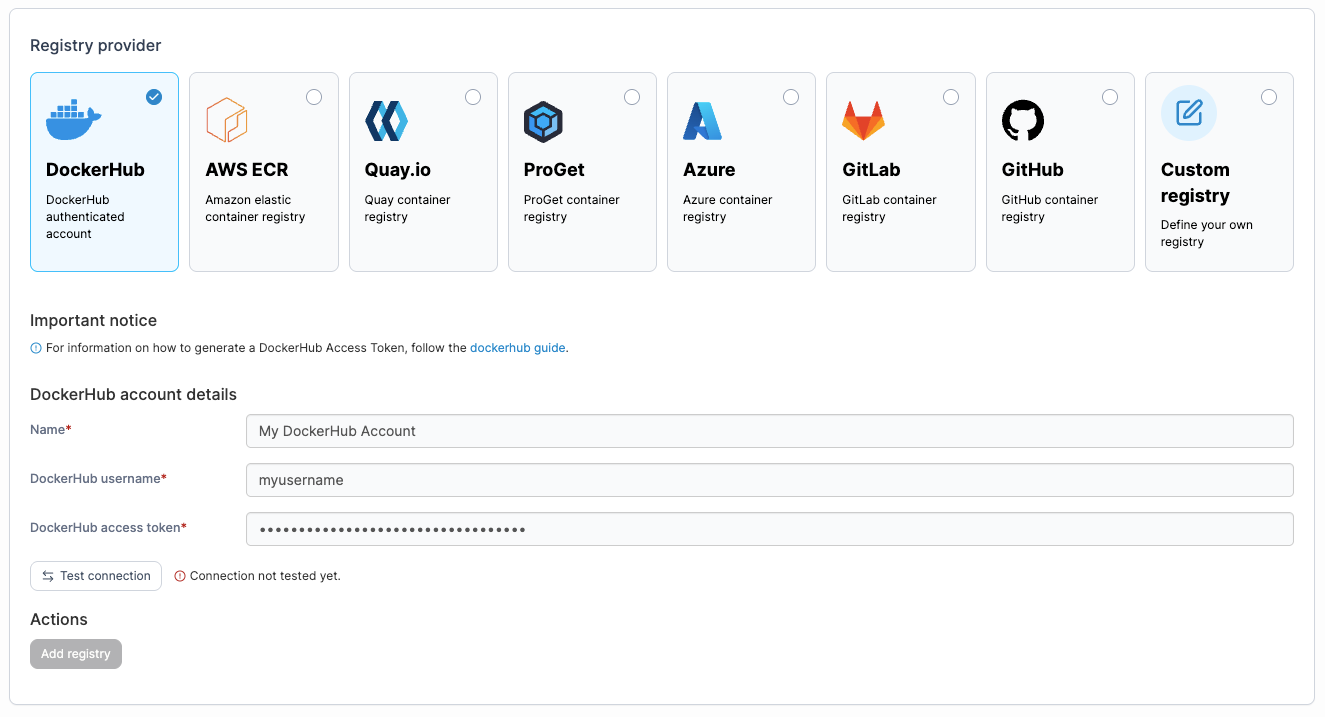The height and width of the screenshot is (717, 1325).
Task: Click the Add registry button
Action: point(76,654)
